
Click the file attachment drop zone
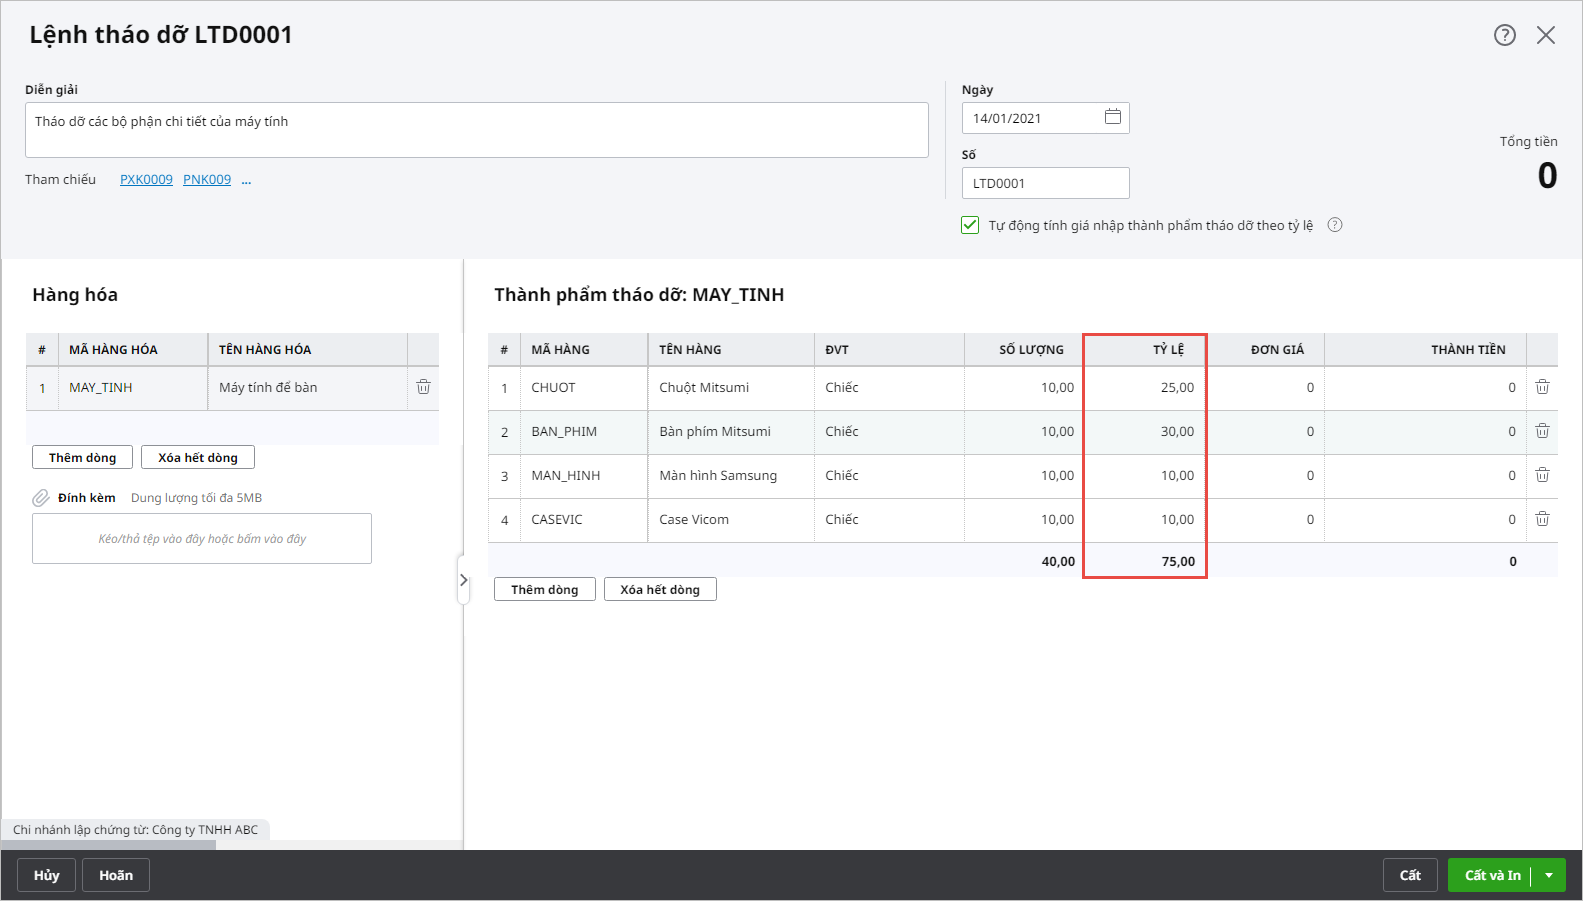(202, 539)
